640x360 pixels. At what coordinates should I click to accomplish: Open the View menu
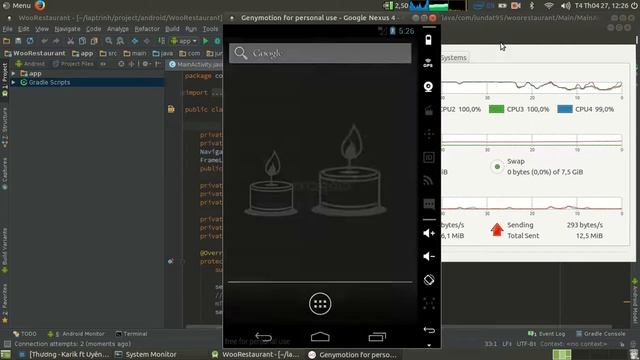42,29
